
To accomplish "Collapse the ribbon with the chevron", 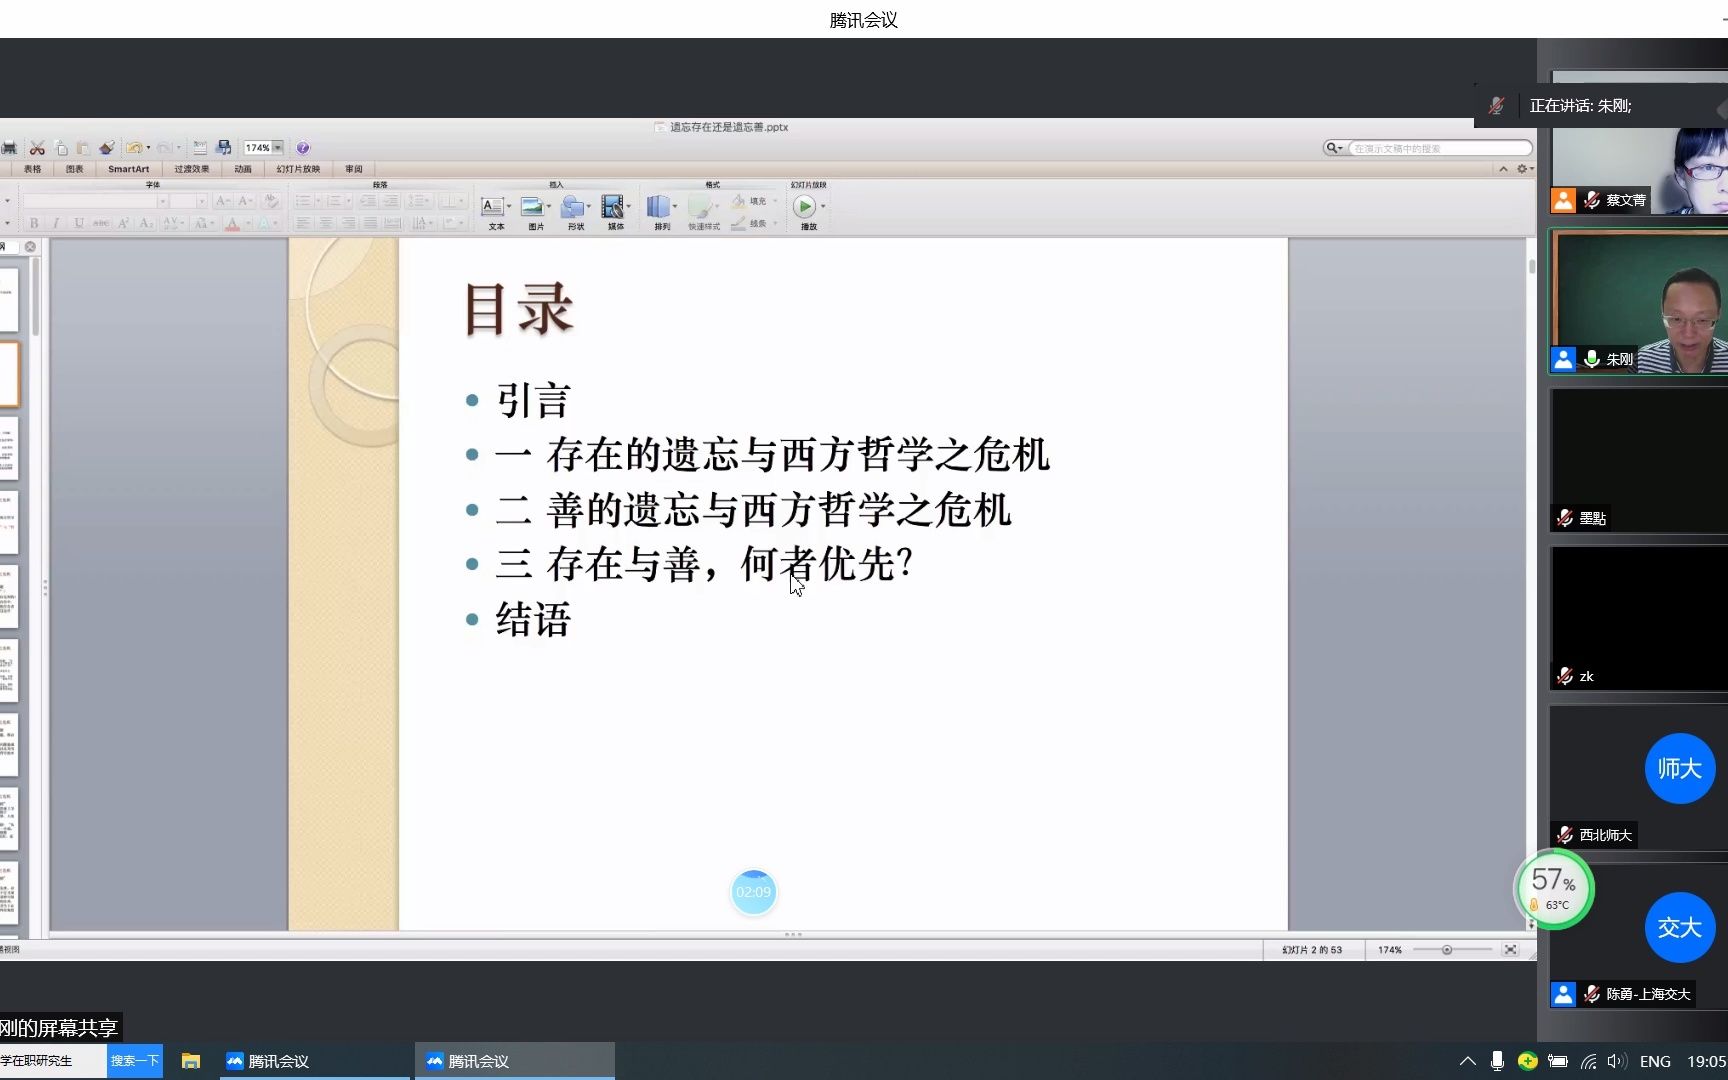I will tap(1503, 169).
